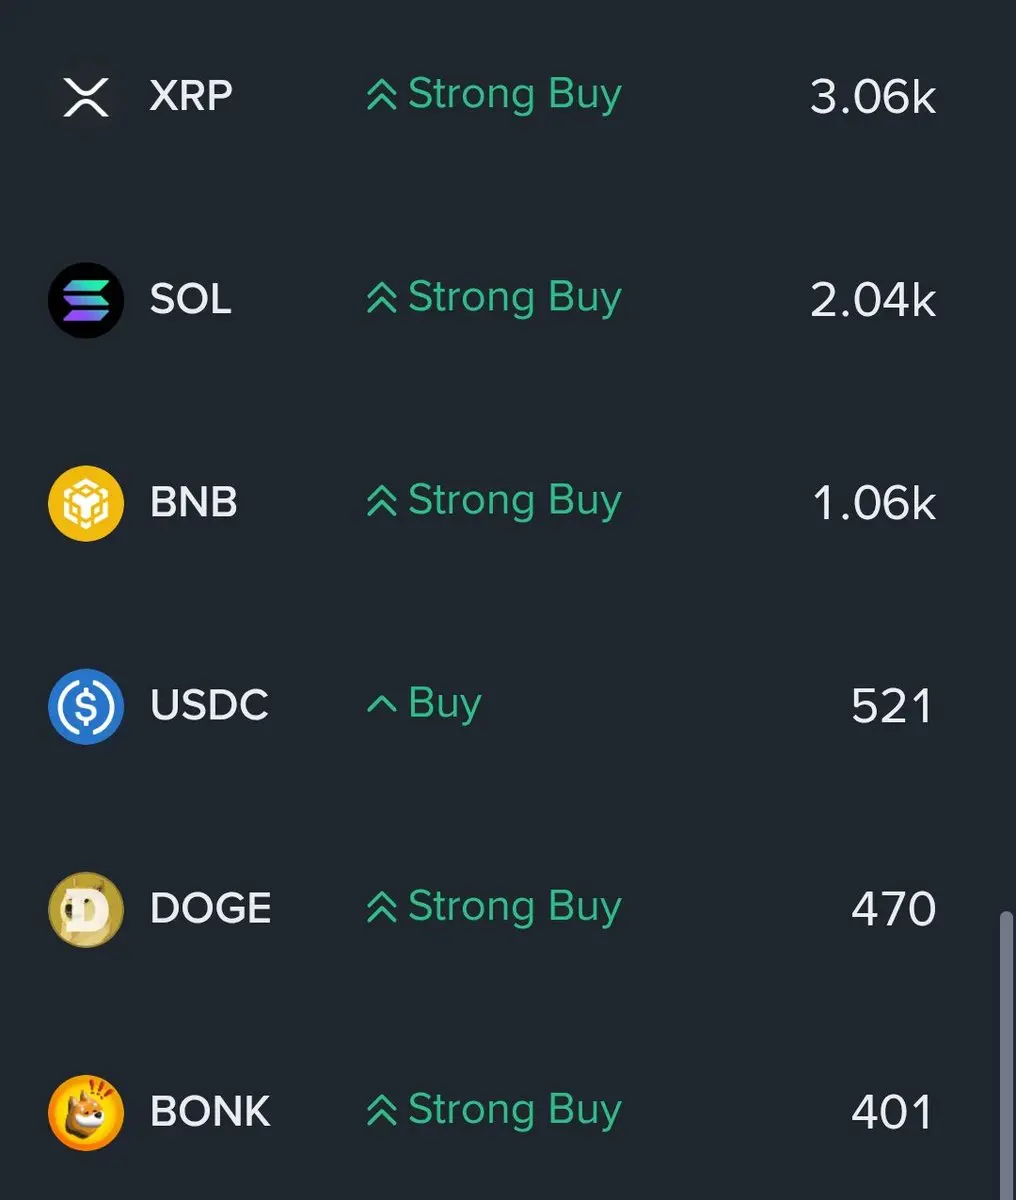1016x1200 pixels.
Task: Open DOGE's Strong Buy rating
Action: tap(515, 907)
